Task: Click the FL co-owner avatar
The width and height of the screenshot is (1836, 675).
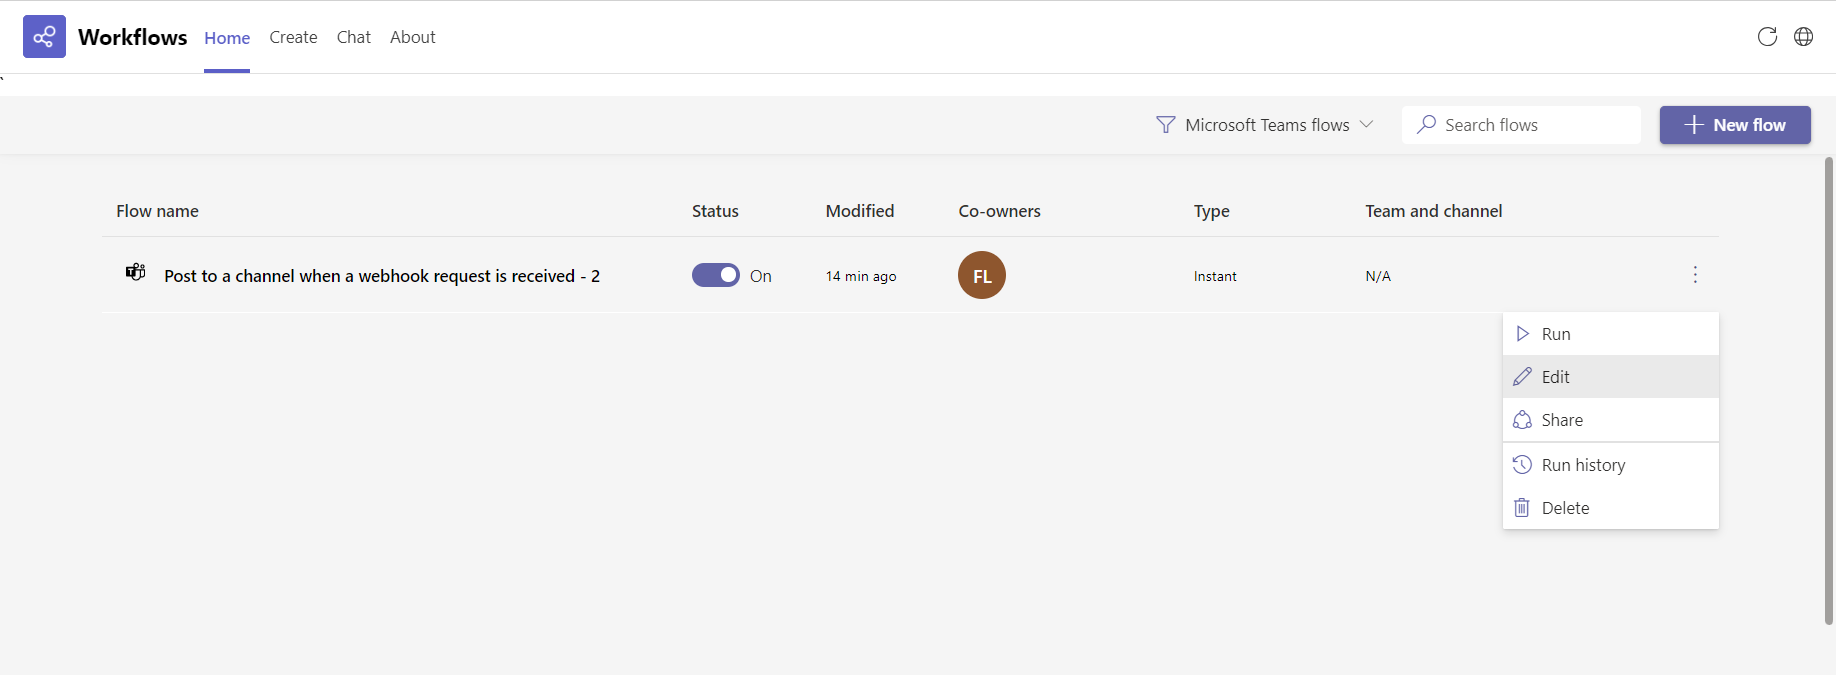Action: pos(981,275)
